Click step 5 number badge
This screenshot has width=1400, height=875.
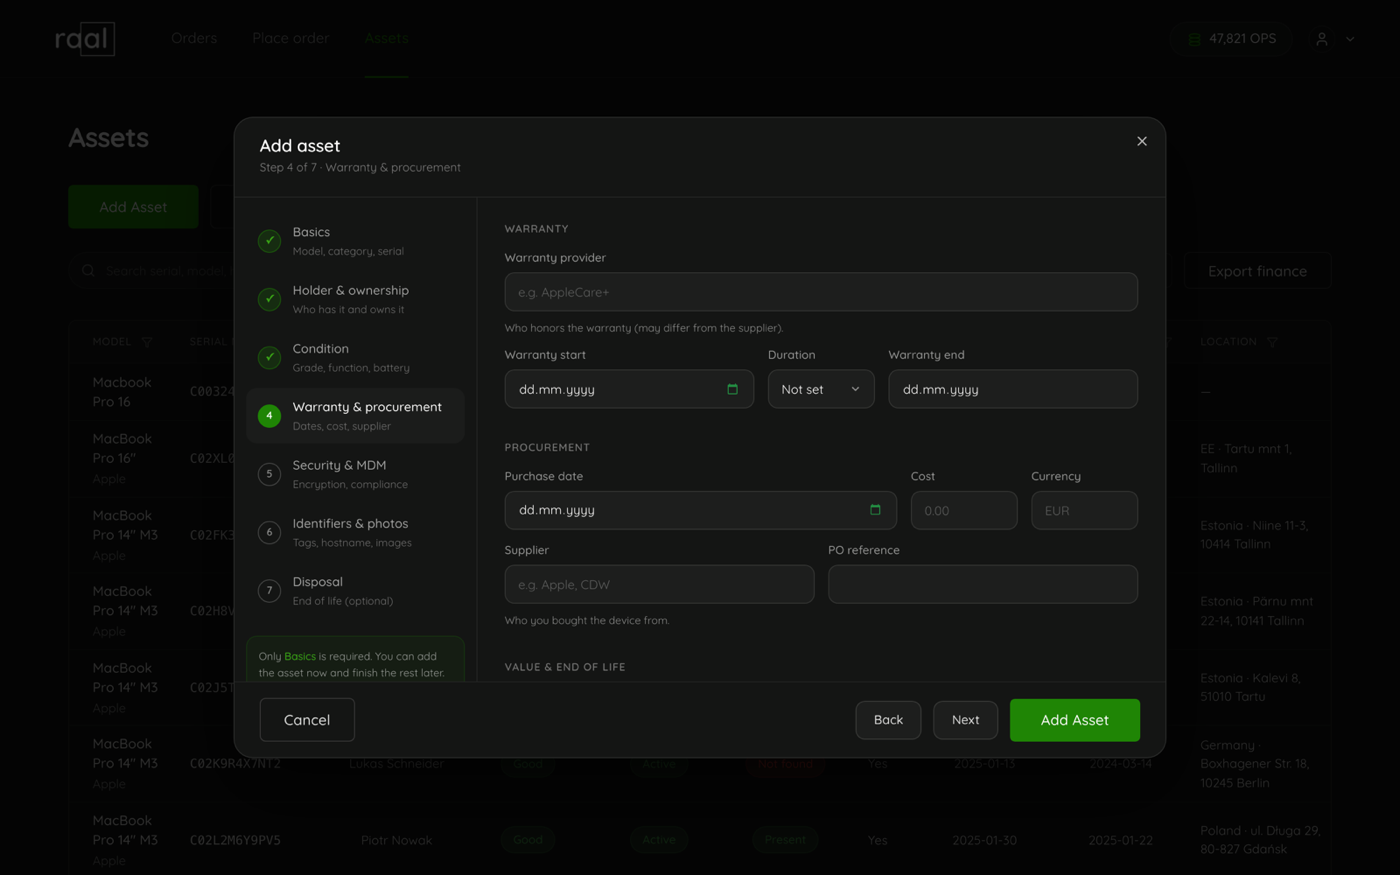(269, 474)
